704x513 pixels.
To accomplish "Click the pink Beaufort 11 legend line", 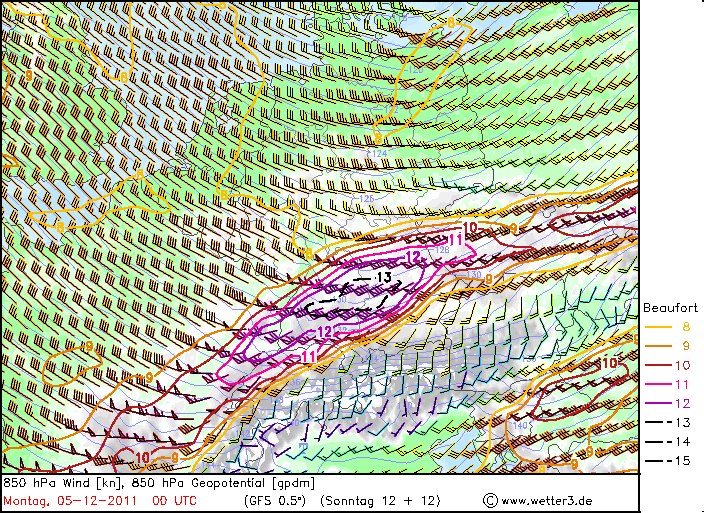I will [658, 385].
